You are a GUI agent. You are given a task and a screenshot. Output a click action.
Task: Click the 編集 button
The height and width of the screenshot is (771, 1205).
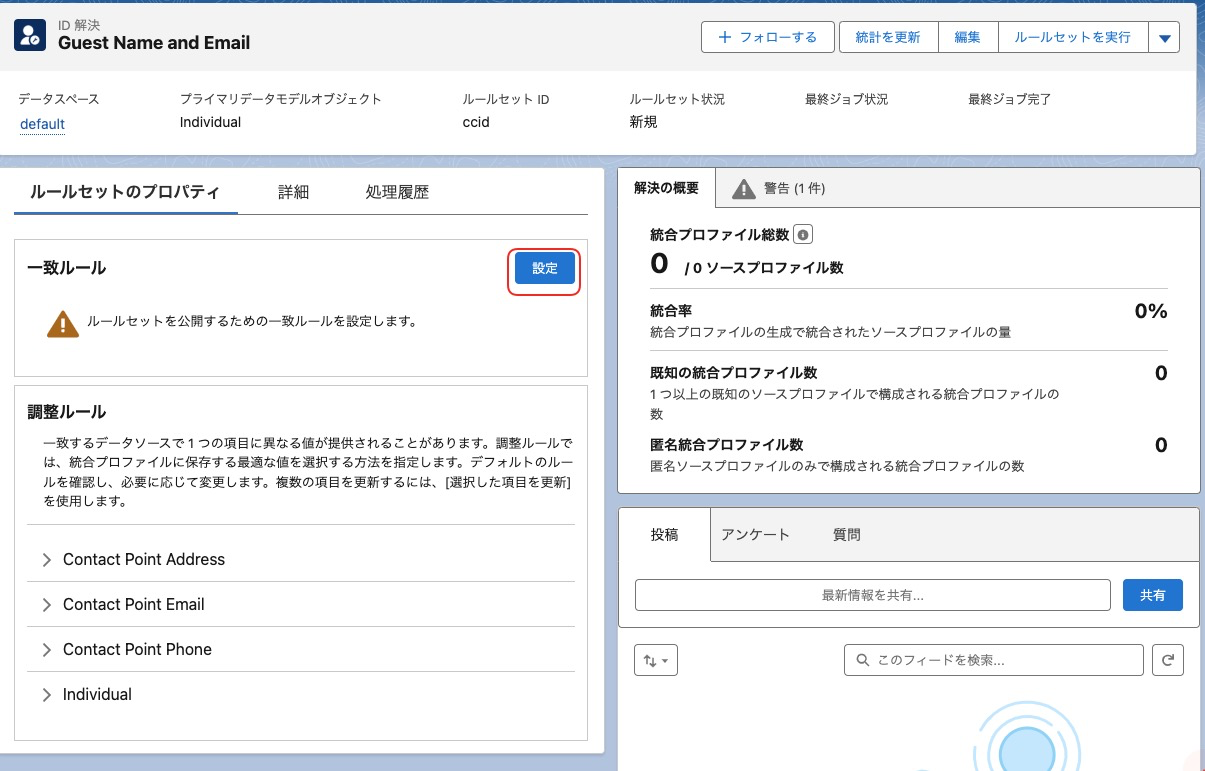[x=967, y=38]
